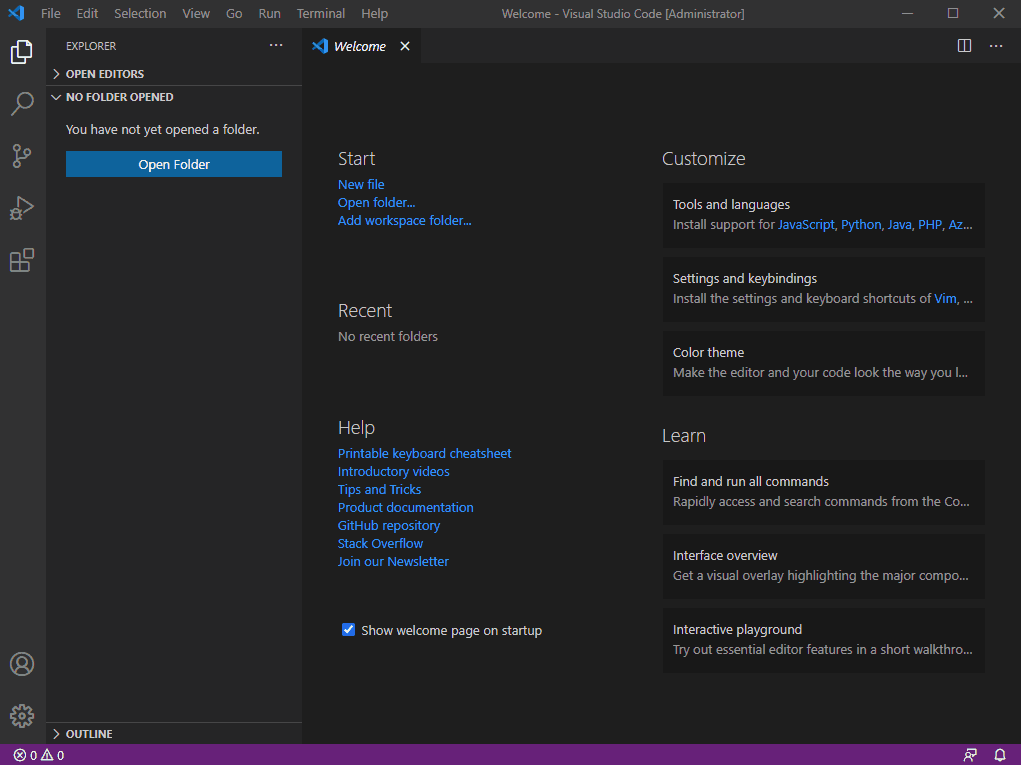This screenshot has width=1021, height=765.
Task: Open the Accounts icon in the activity bar
Action: point(21,664)
